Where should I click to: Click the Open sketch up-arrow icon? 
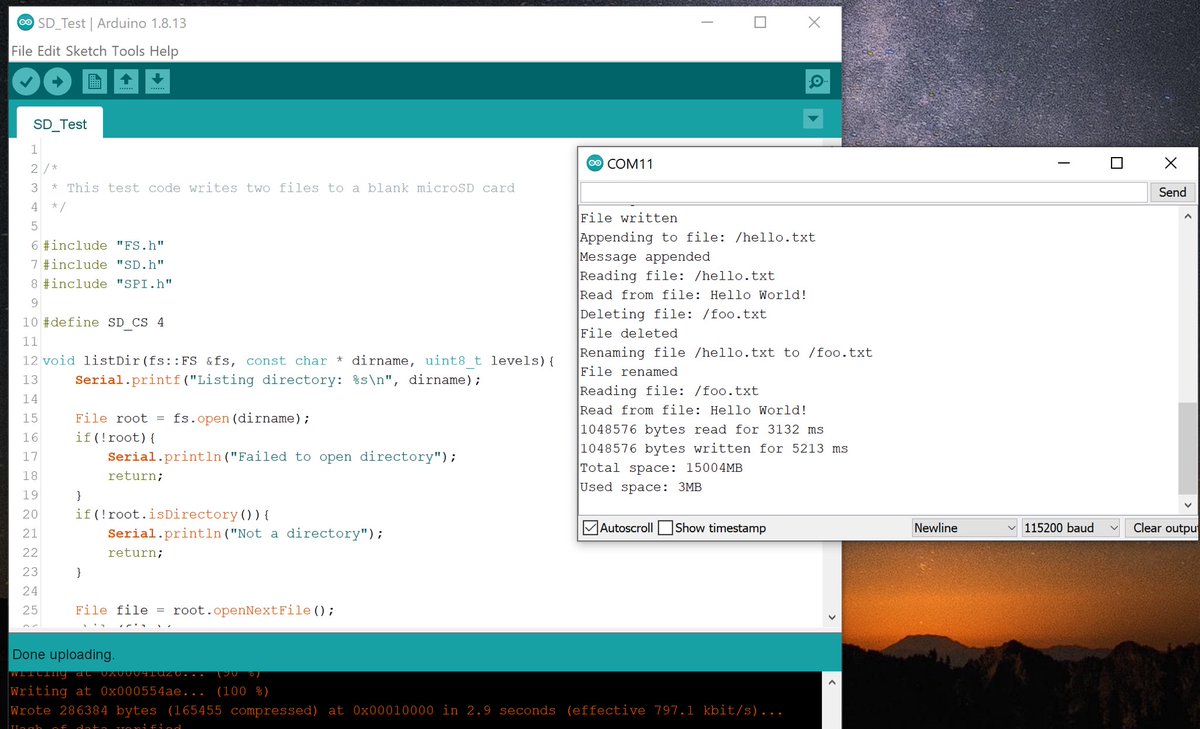pos(126,81)
